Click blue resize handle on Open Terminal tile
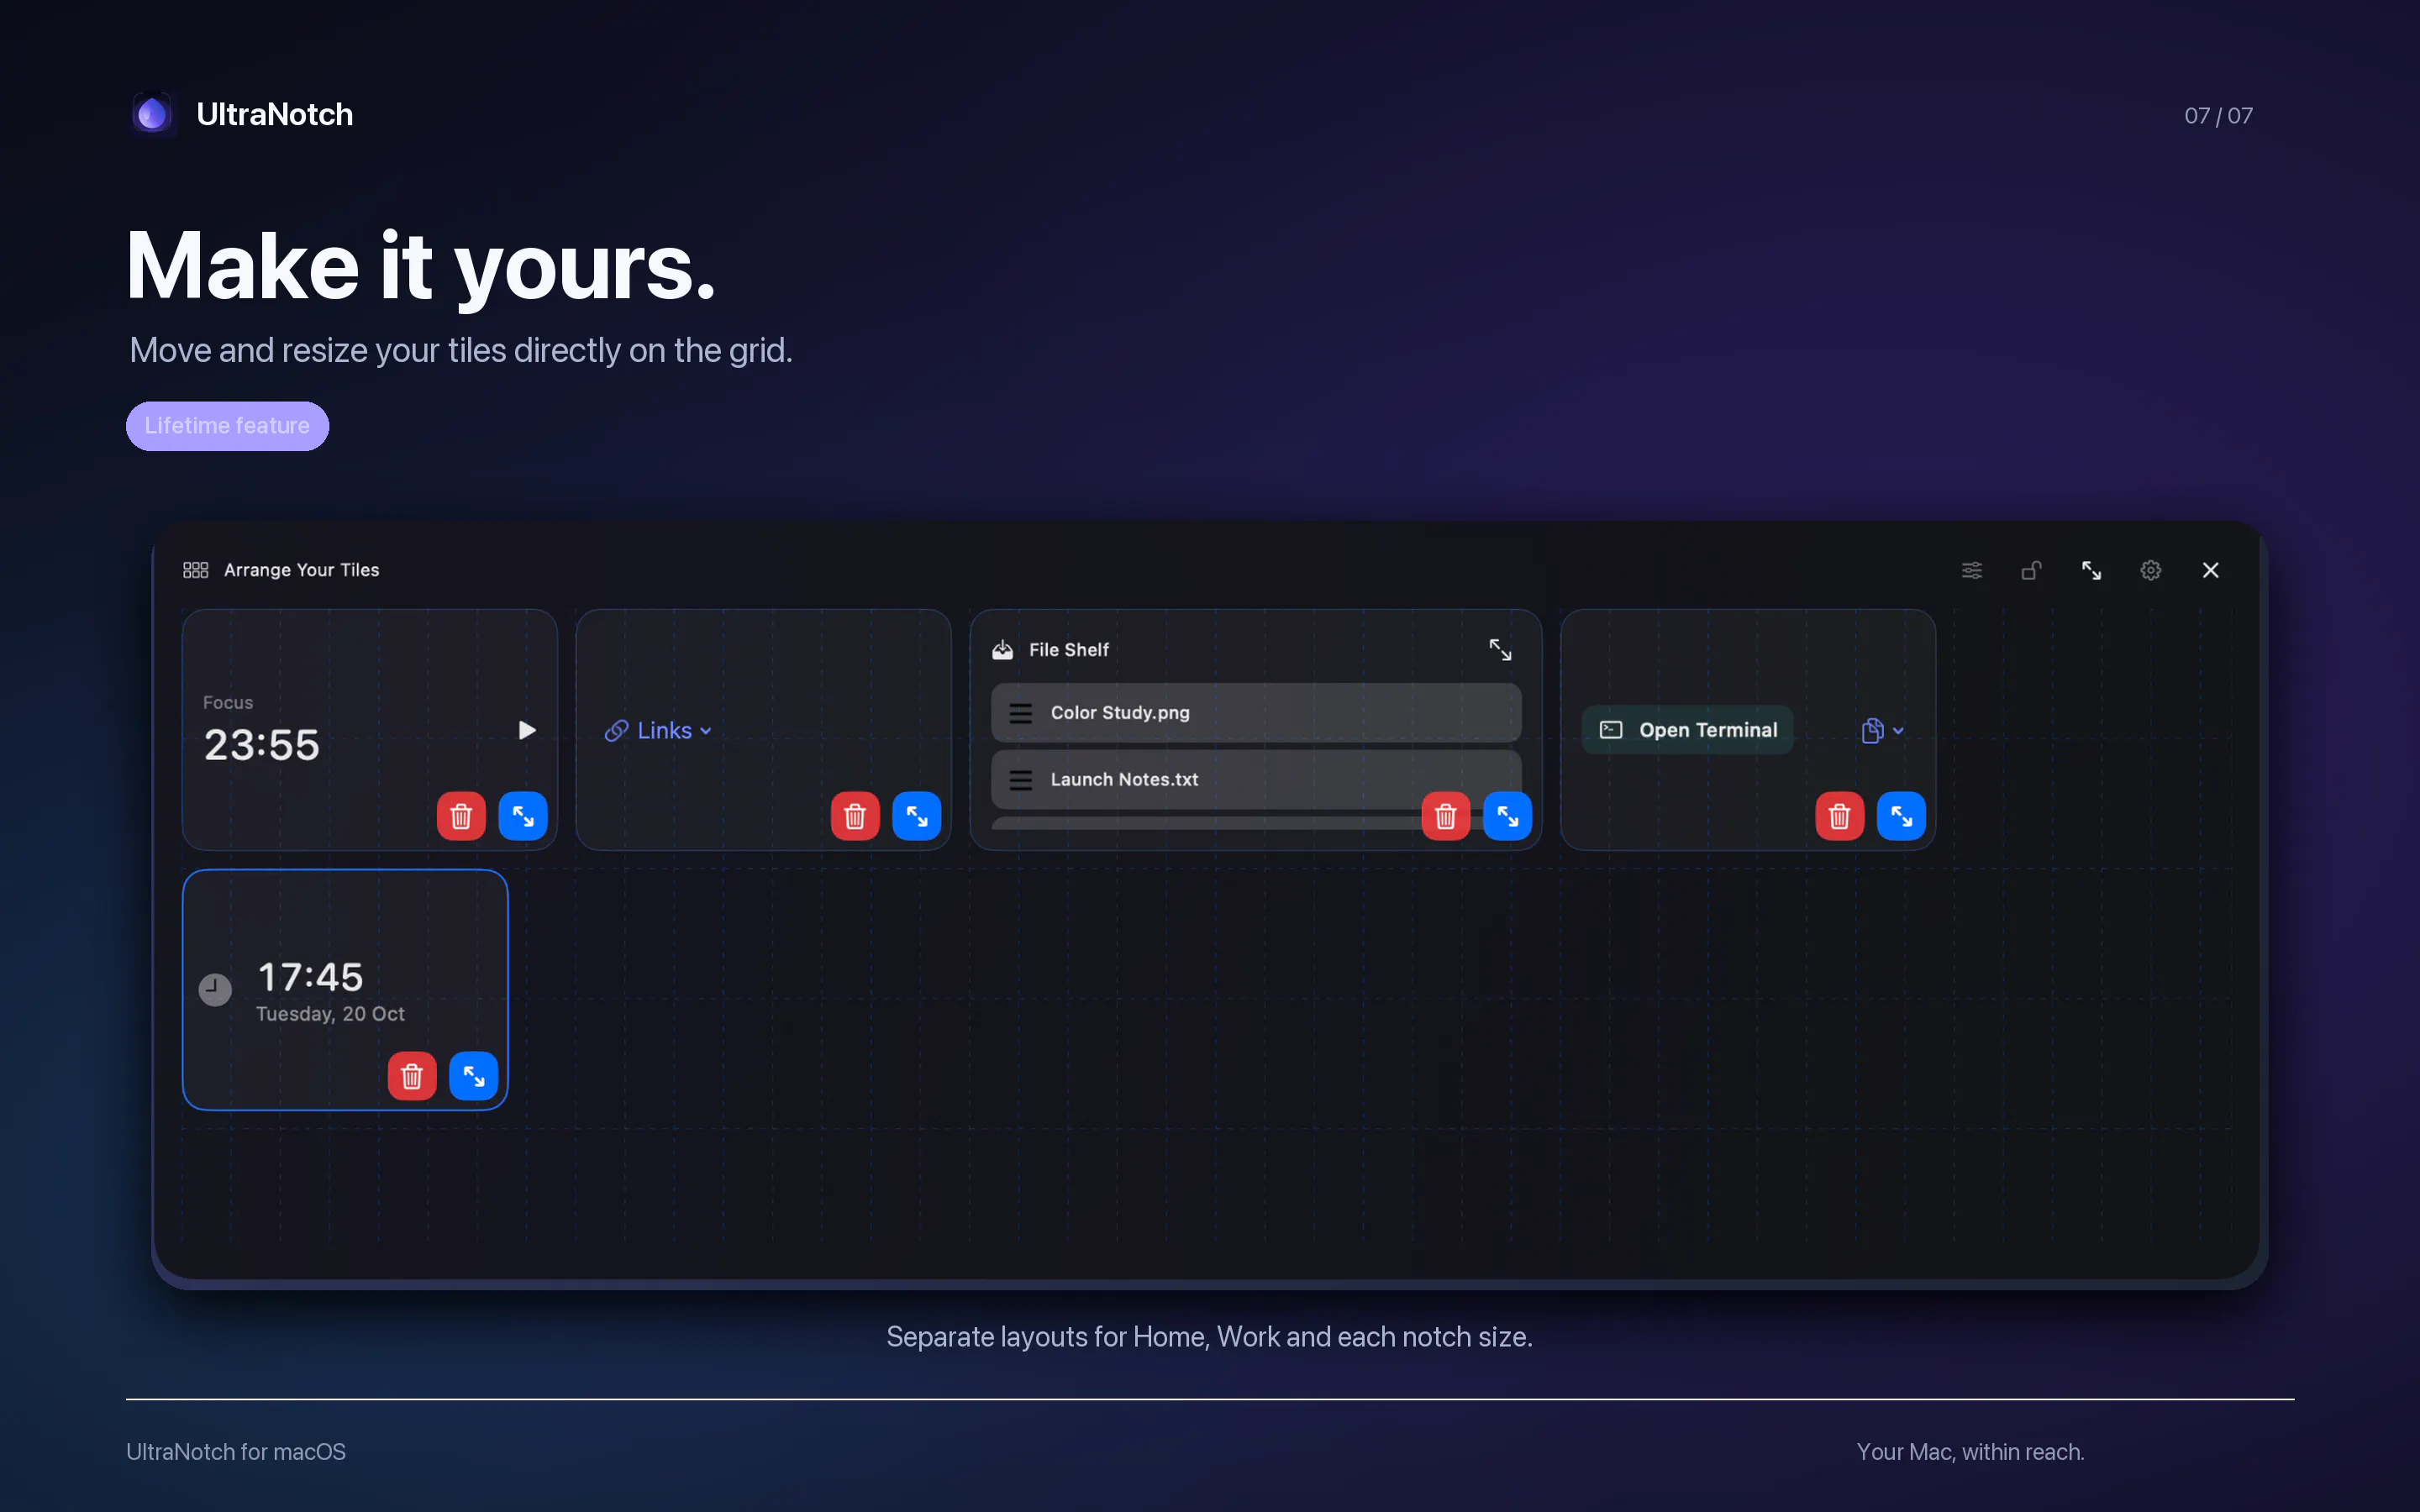 tap(1902, 816)
